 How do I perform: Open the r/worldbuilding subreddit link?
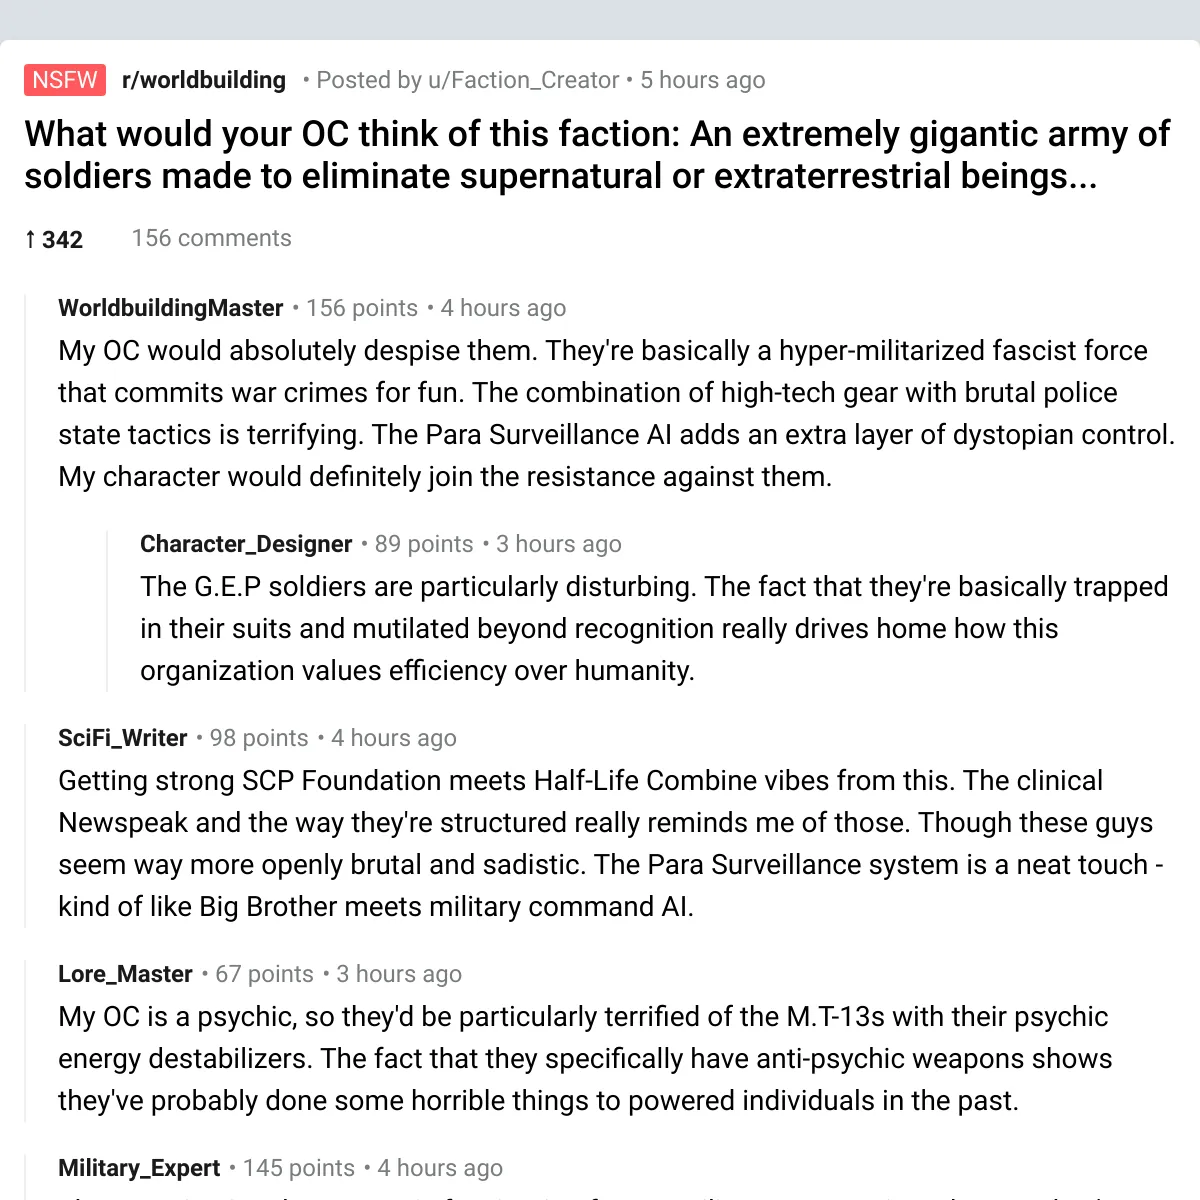point(204,80)
